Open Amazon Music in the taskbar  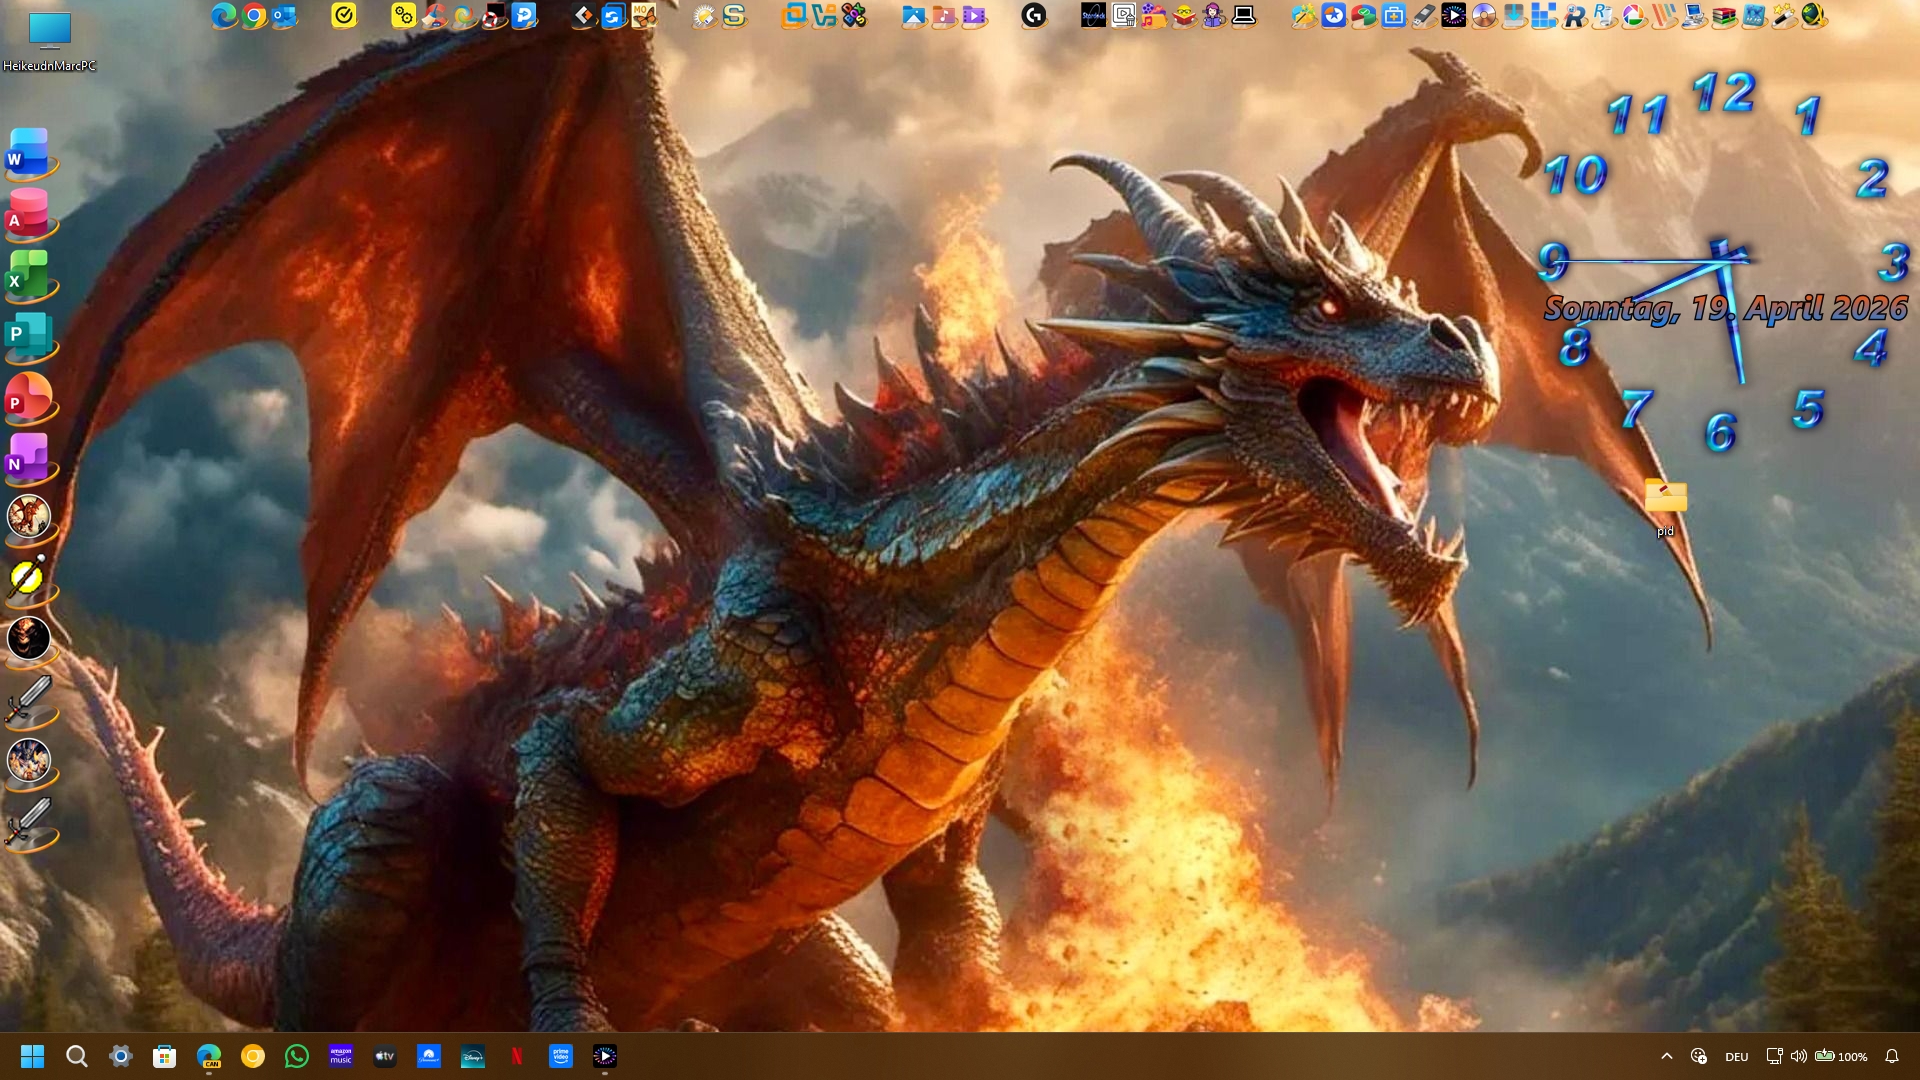[341, 1056]
